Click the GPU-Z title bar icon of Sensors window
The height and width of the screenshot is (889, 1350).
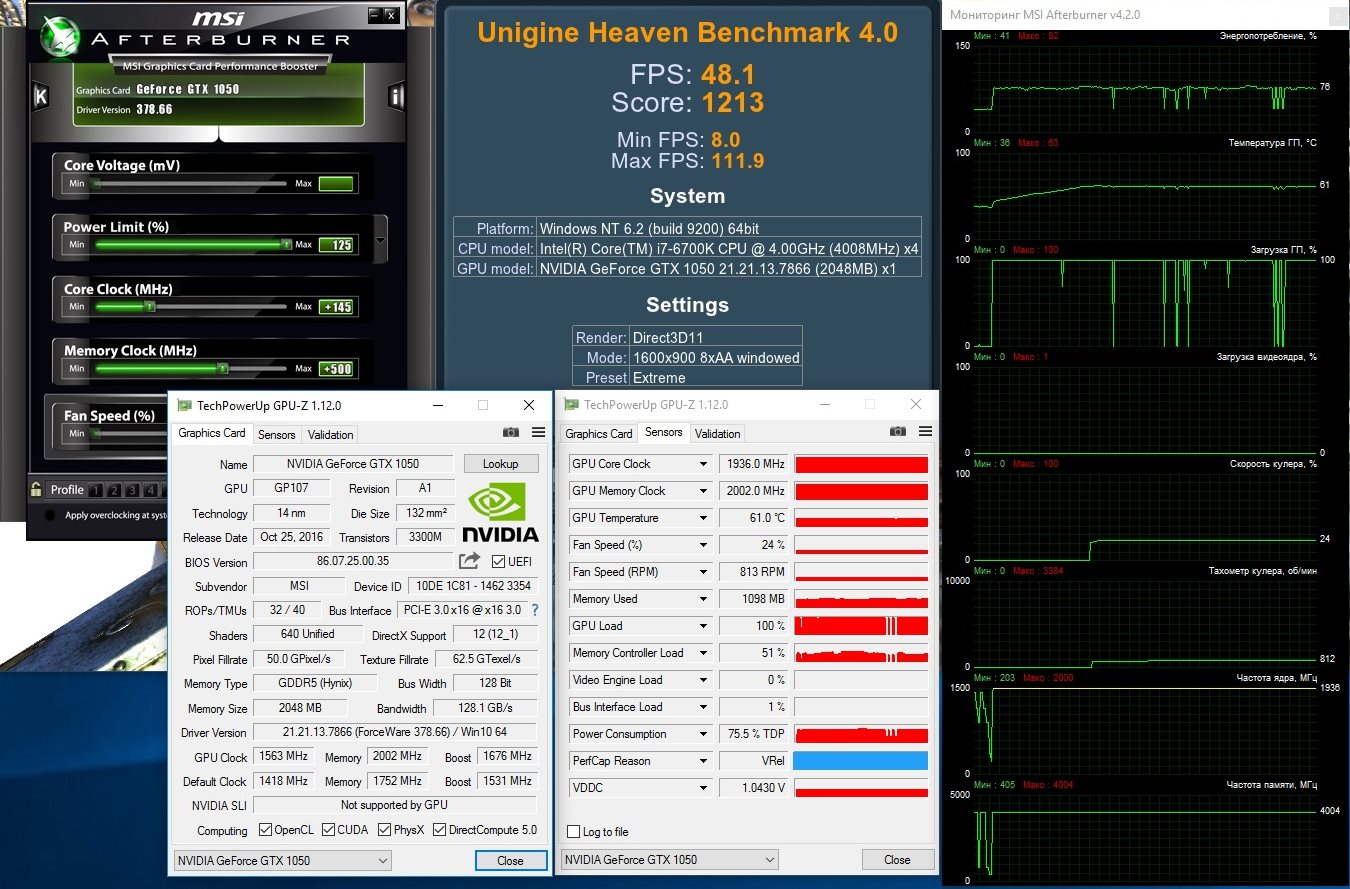(x=571, y=405)
